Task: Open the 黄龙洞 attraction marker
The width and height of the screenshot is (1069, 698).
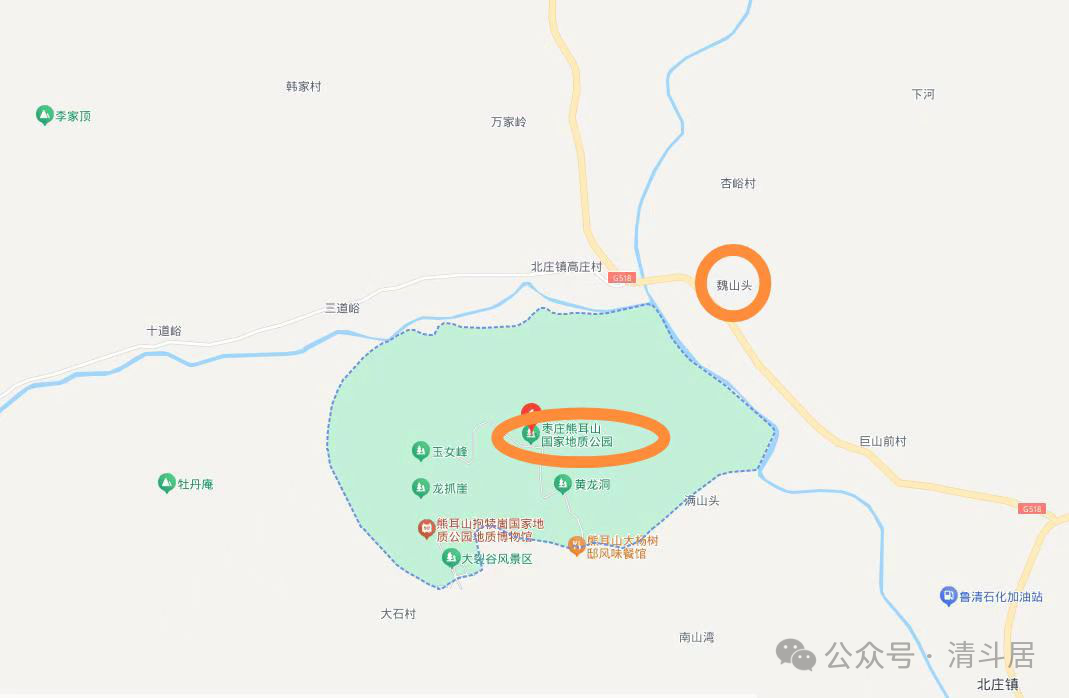Action: click(x=562, y=484)
